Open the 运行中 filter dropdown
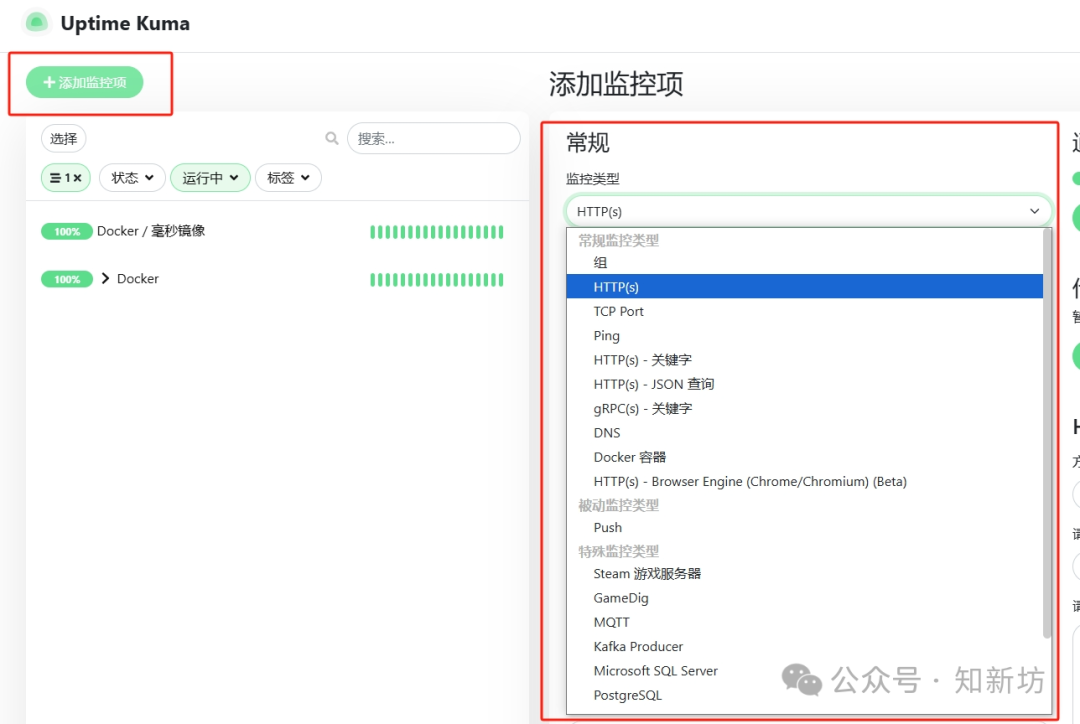Screen dimensions: 1080x724 (210, 178)
